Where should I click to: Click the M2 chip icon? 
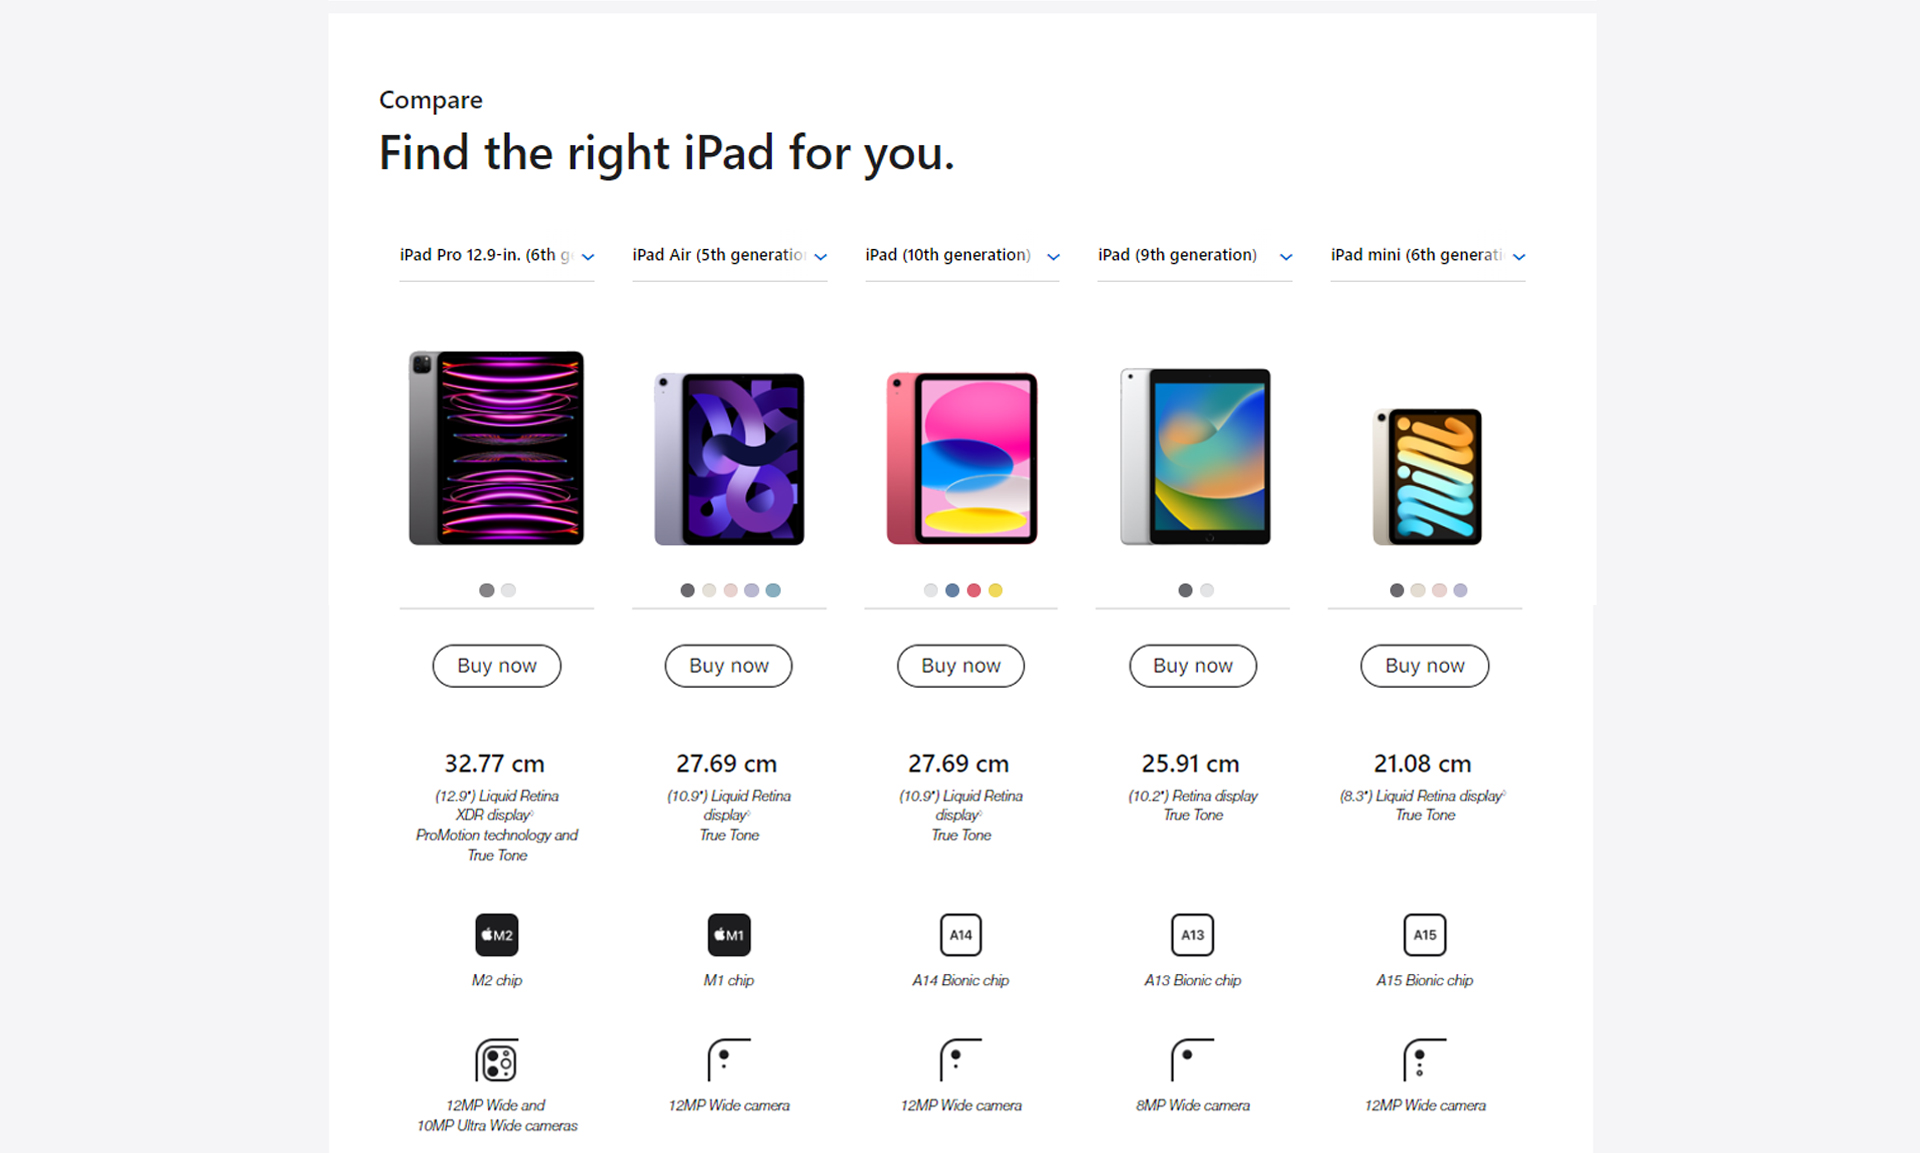[x=497, y=935]
